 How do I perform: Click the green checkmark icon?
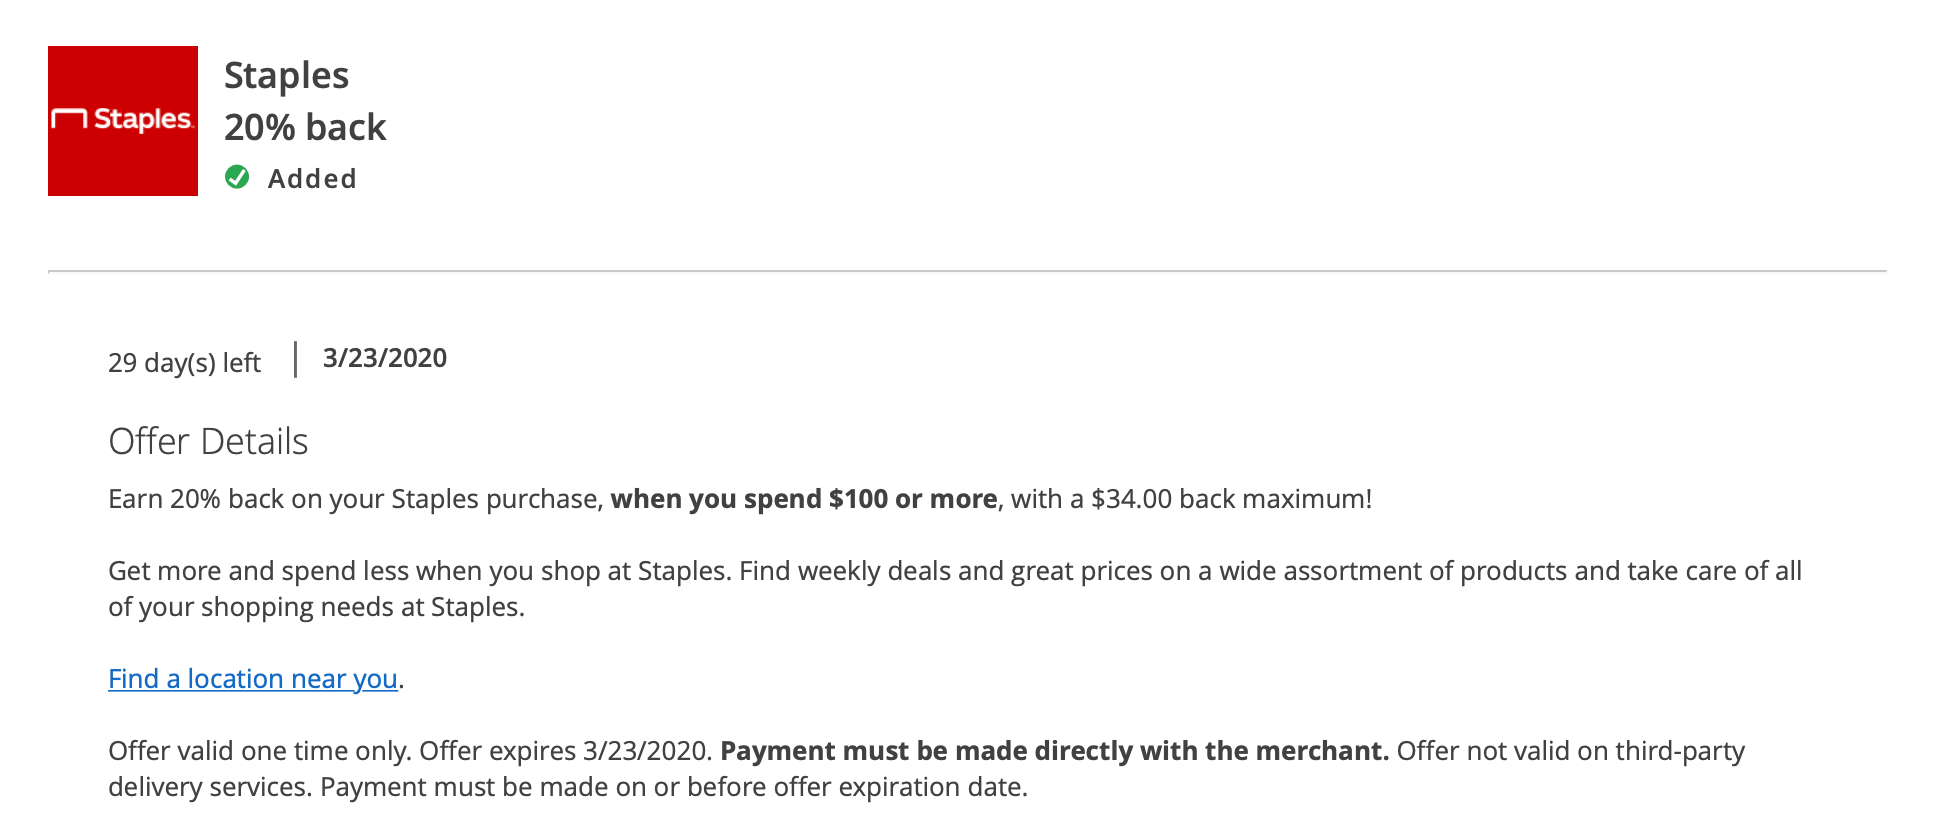(x=237, y=177)
